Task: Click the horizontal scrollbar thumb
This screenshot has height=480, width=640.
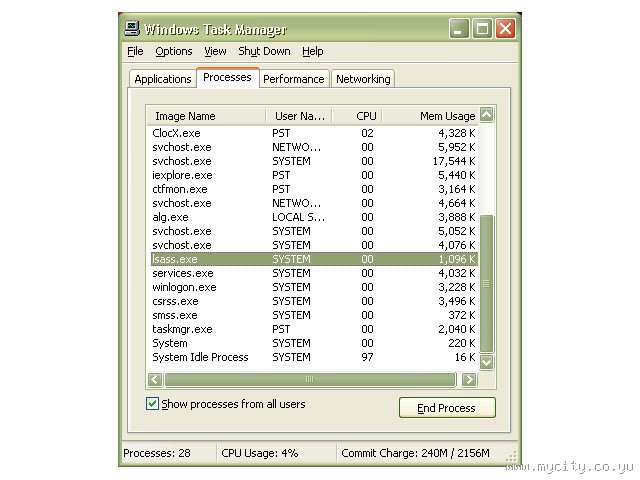Action: [310, 380]
